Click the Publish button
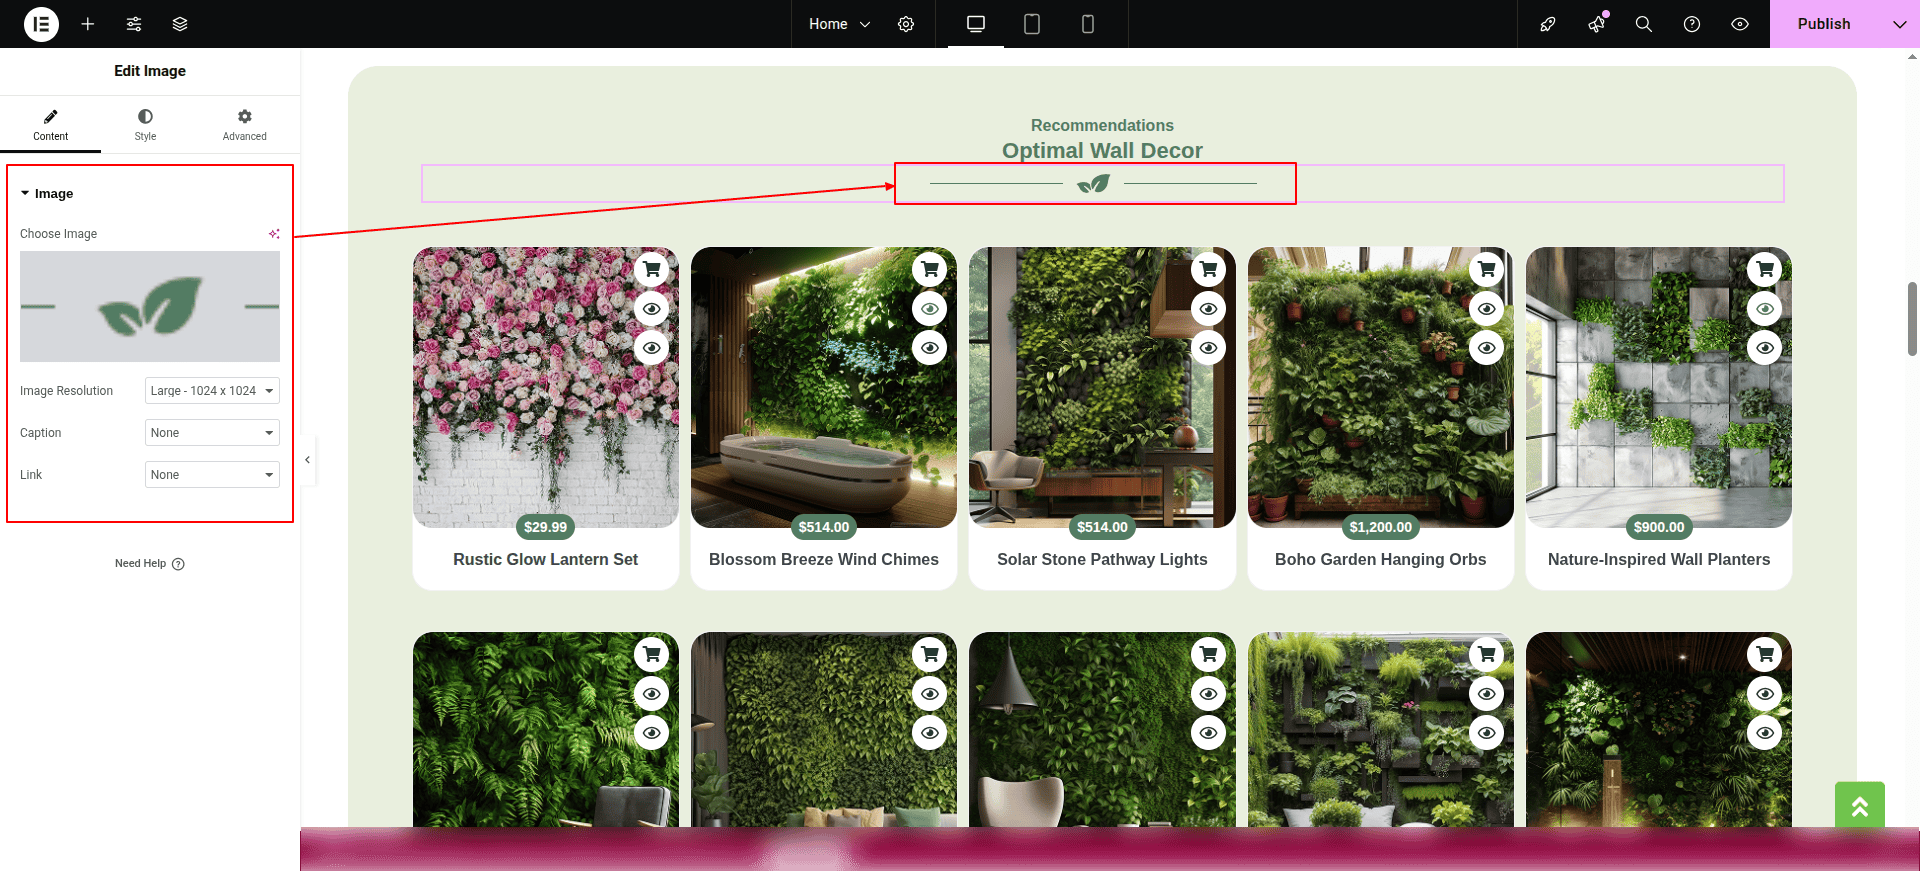Image resolution: width=1920 pixels, height=871 pixels. coord(1824,24)
